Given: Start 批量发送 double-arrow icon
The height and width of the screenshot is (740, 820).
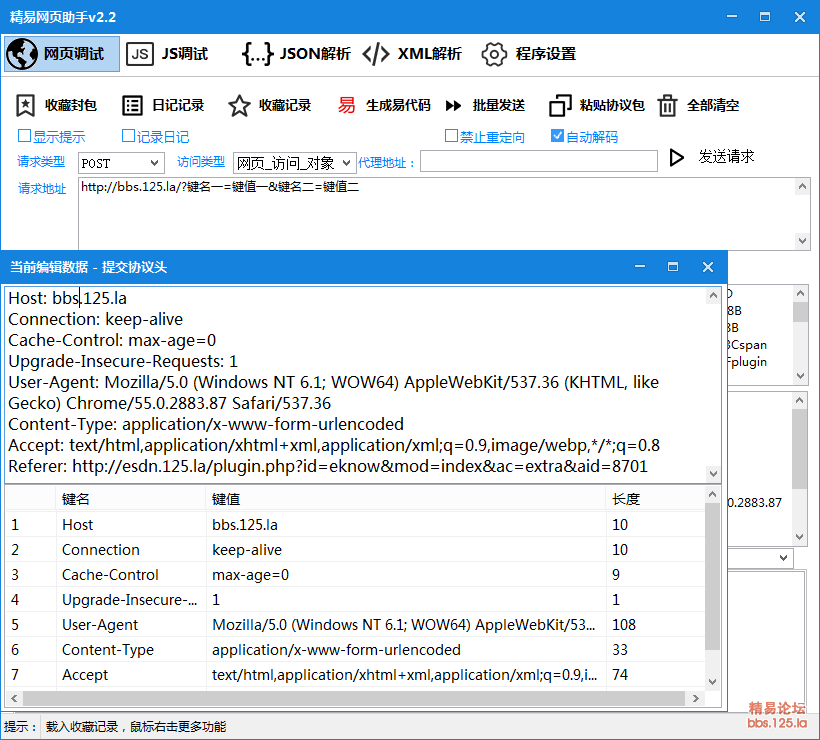Looking at the screenshot, I should point(453,105).
